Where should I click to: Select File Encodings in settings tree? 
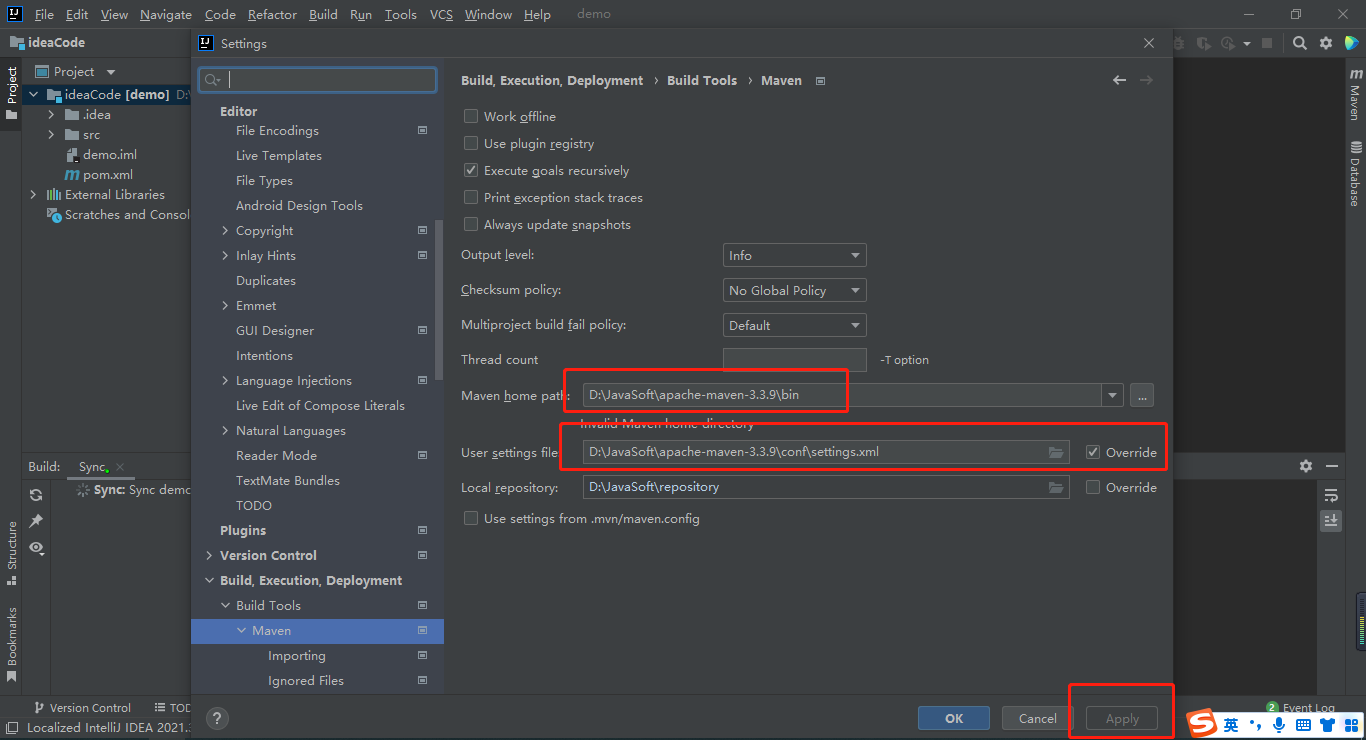[277, 130]
